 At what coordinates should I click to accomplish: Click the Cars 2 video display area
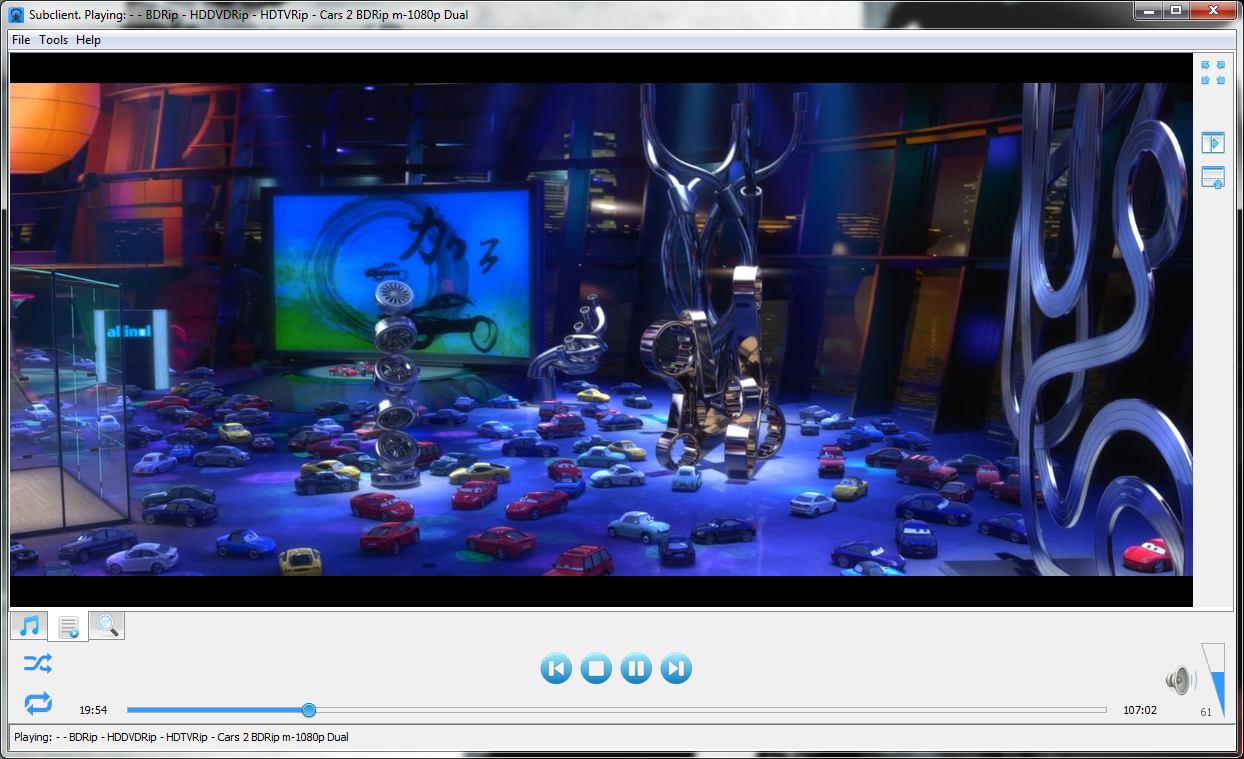pyautogui.click(x=600, y=330)
